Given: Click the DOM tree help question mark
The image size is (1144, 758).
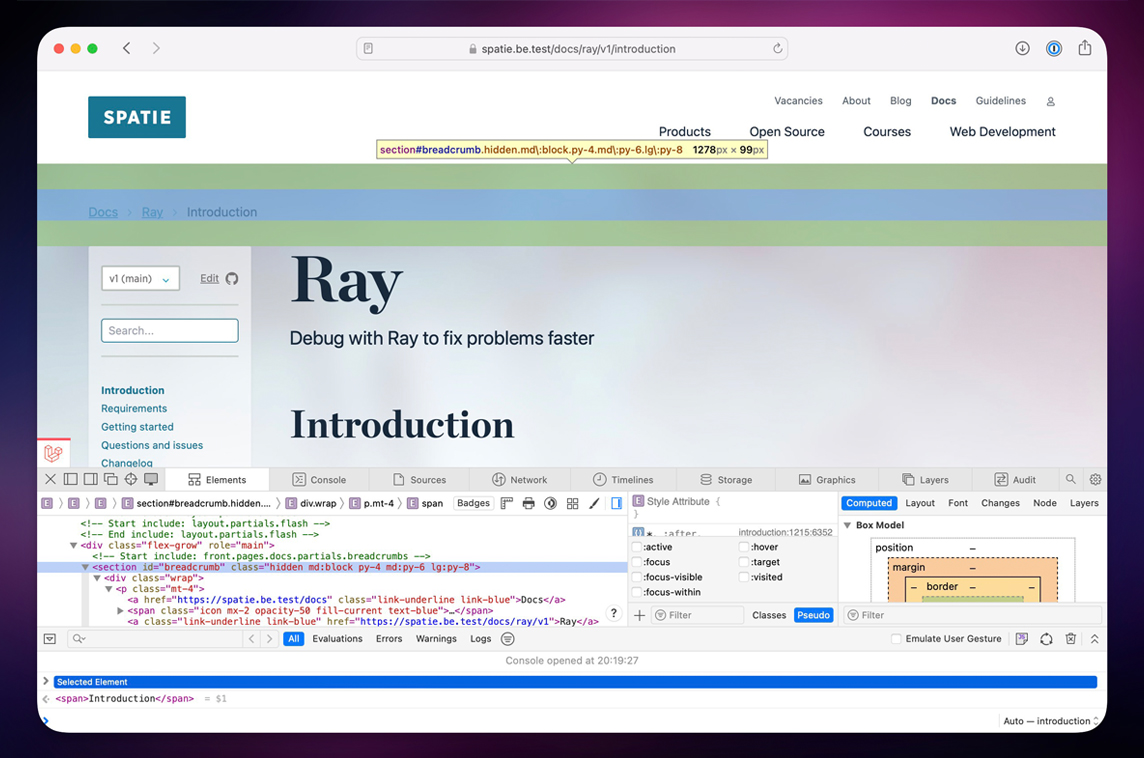Looking at the screenshot, I should [x=614, y=614].
